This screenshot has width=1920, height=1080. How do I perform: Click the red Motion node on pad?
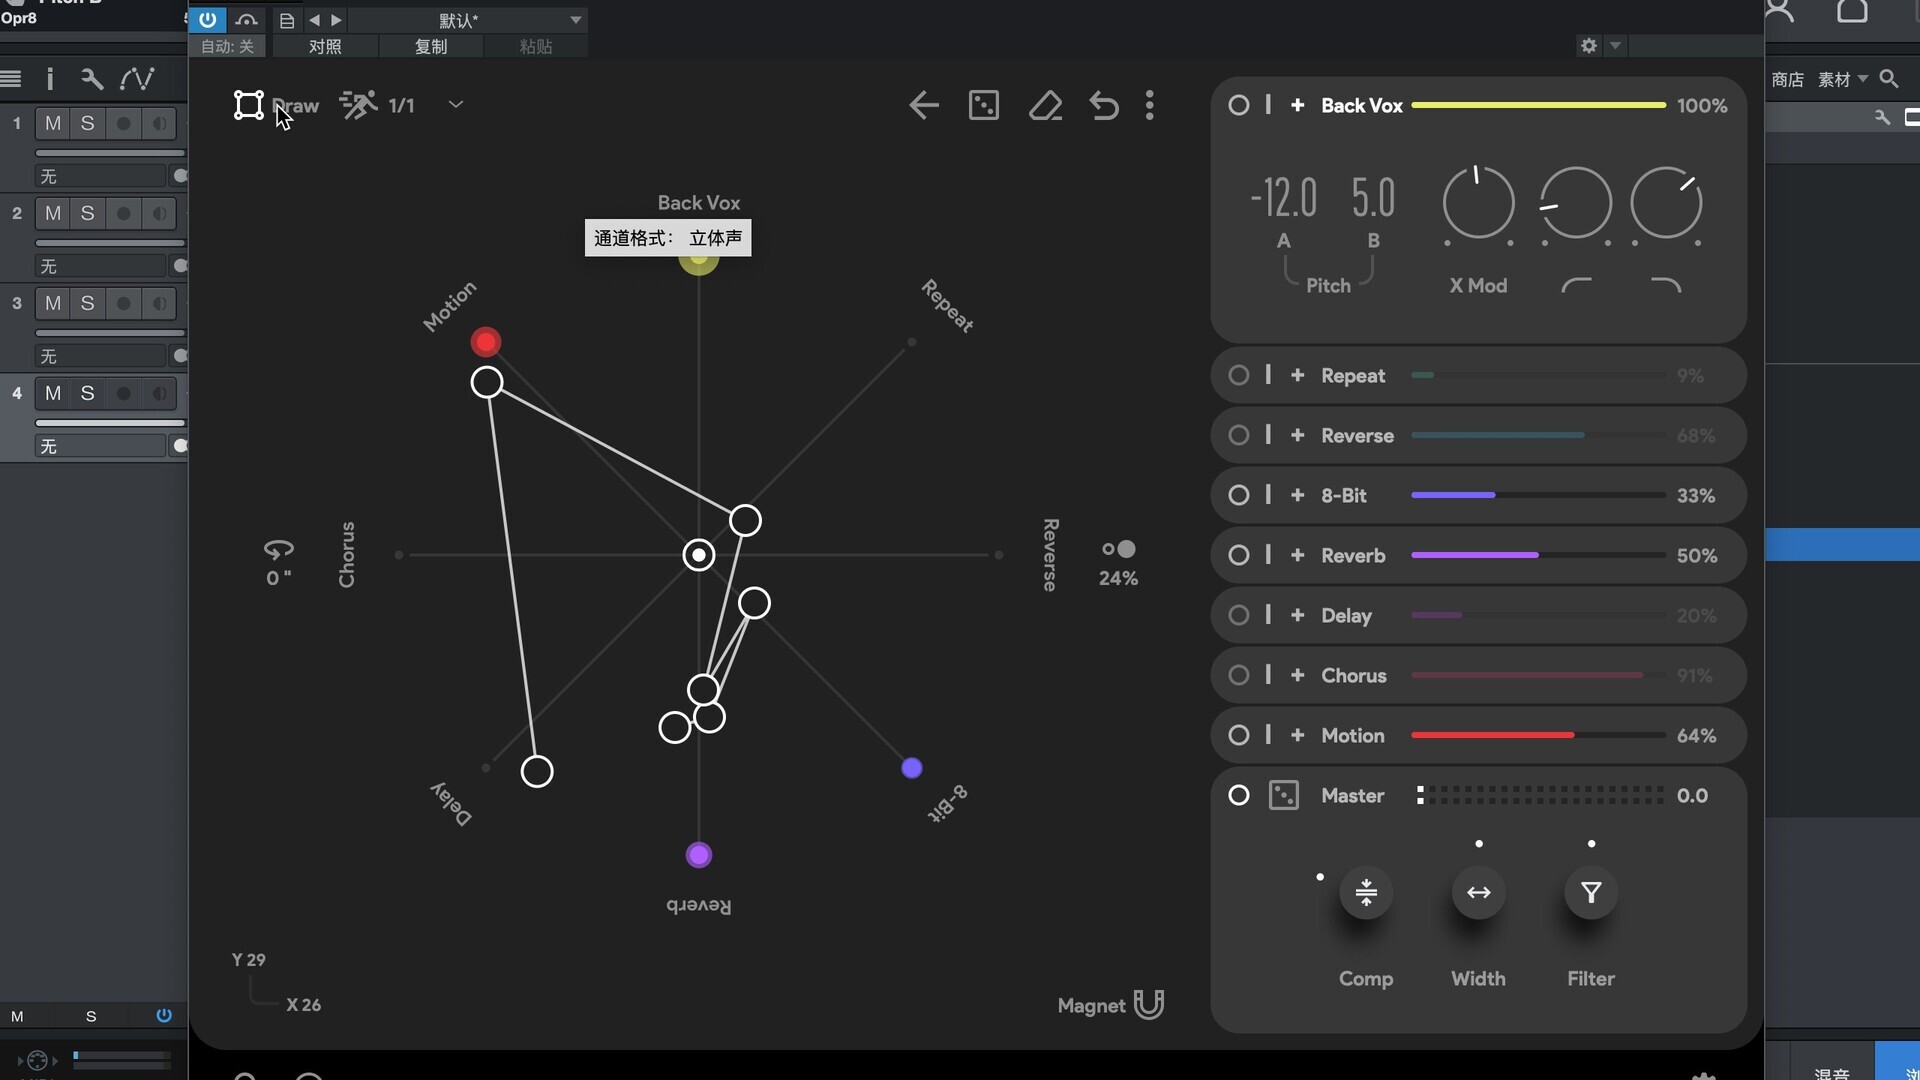(486, 342)
